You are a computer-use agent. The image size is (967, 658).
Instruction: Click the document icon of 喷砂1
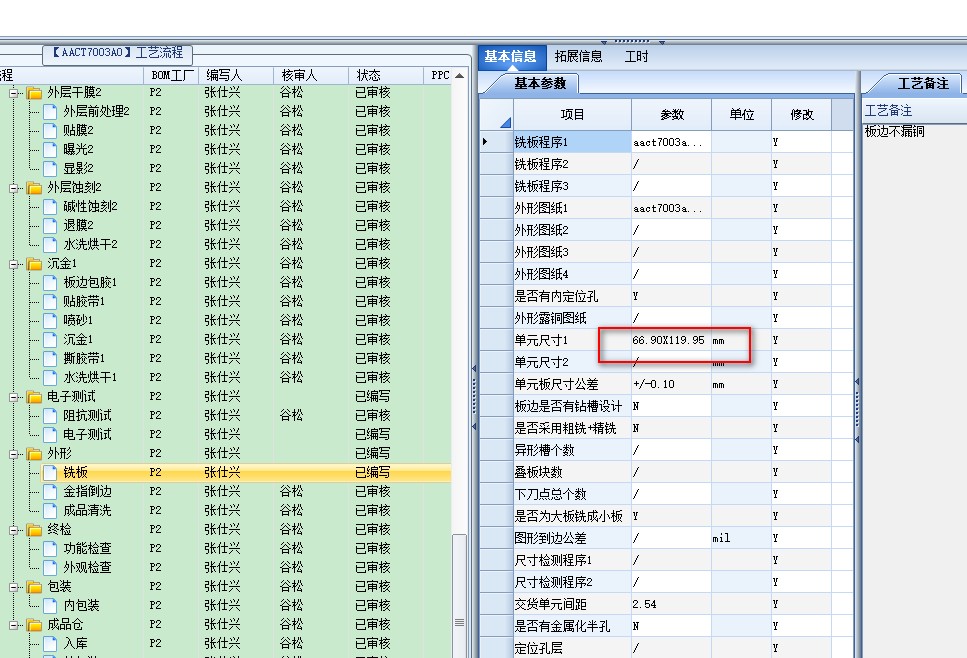pos(51,321)
